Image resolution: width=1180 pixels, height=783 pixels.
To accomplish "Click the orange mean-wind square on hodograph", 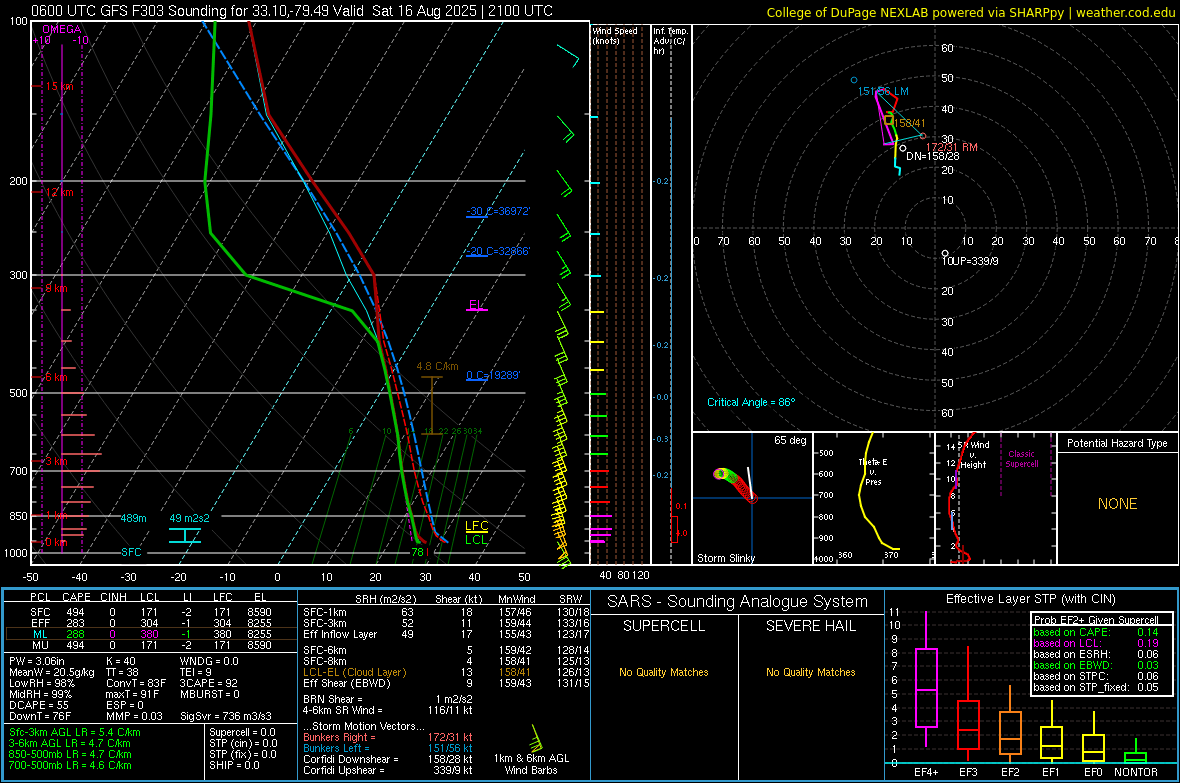I will pyautogui.click(x=889, y=120).
